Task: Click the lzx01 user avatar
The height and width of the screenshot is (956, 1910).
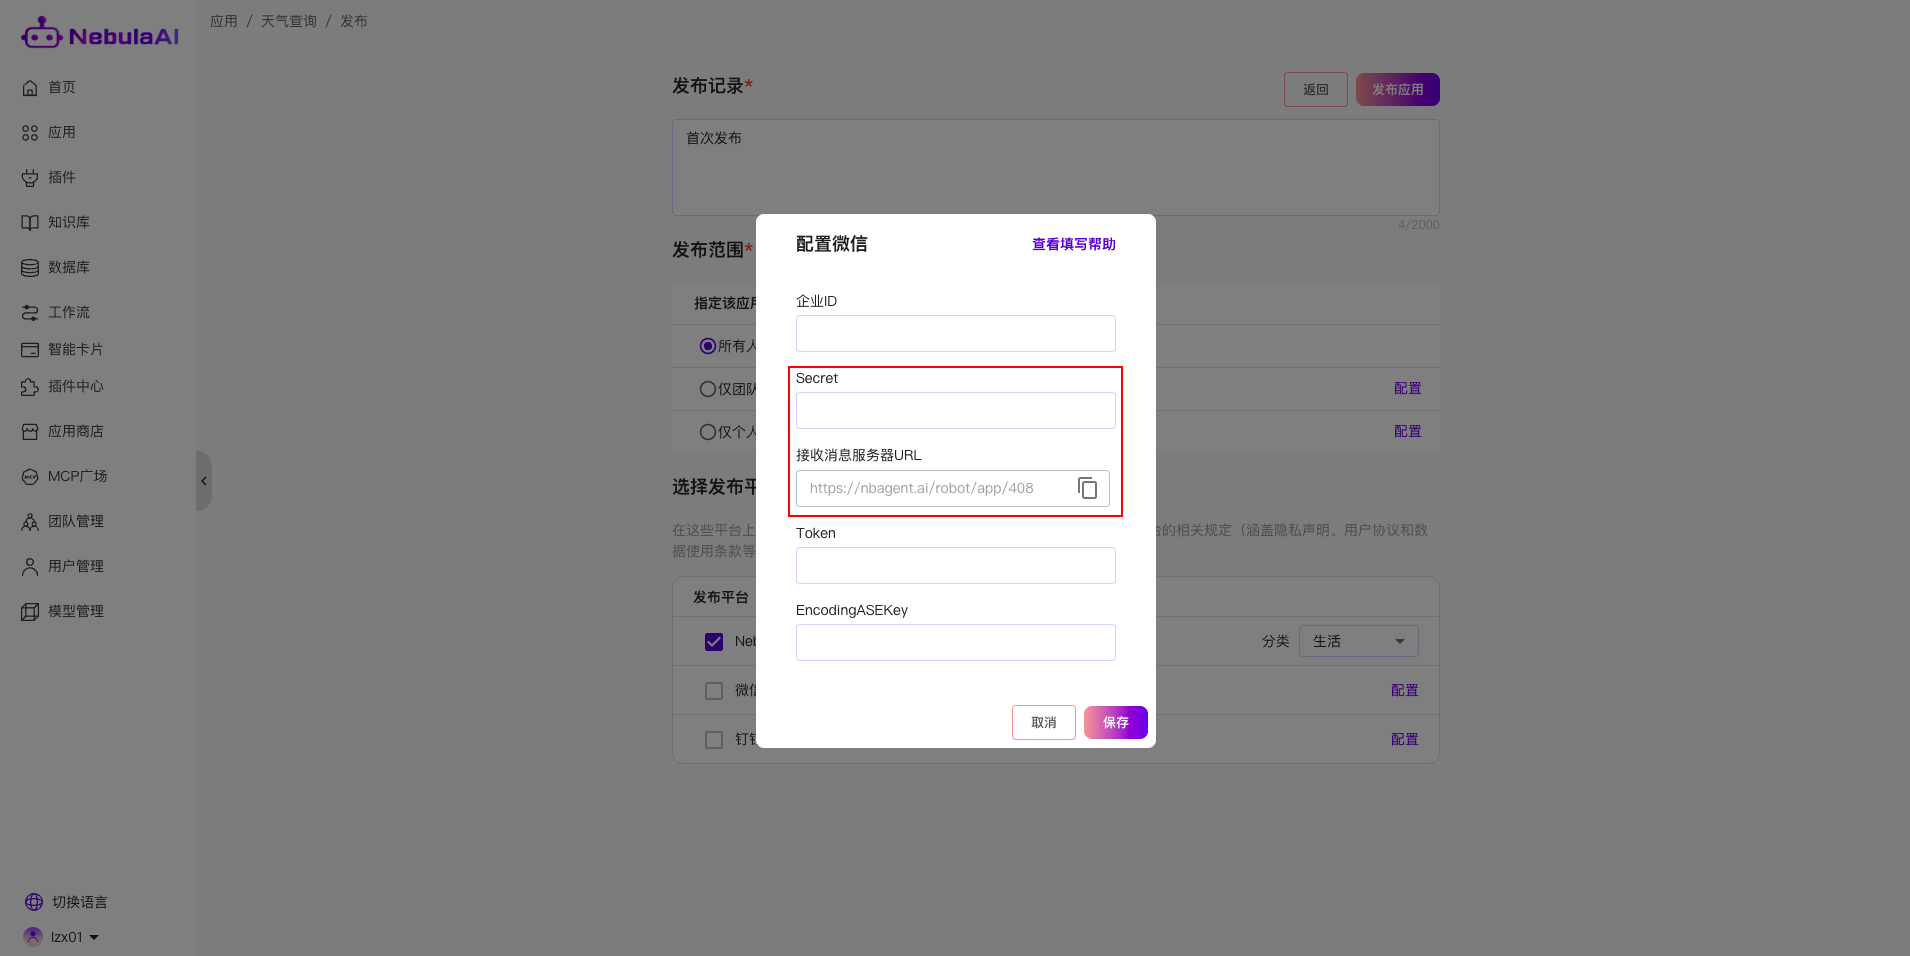Action: pos(33,936)
